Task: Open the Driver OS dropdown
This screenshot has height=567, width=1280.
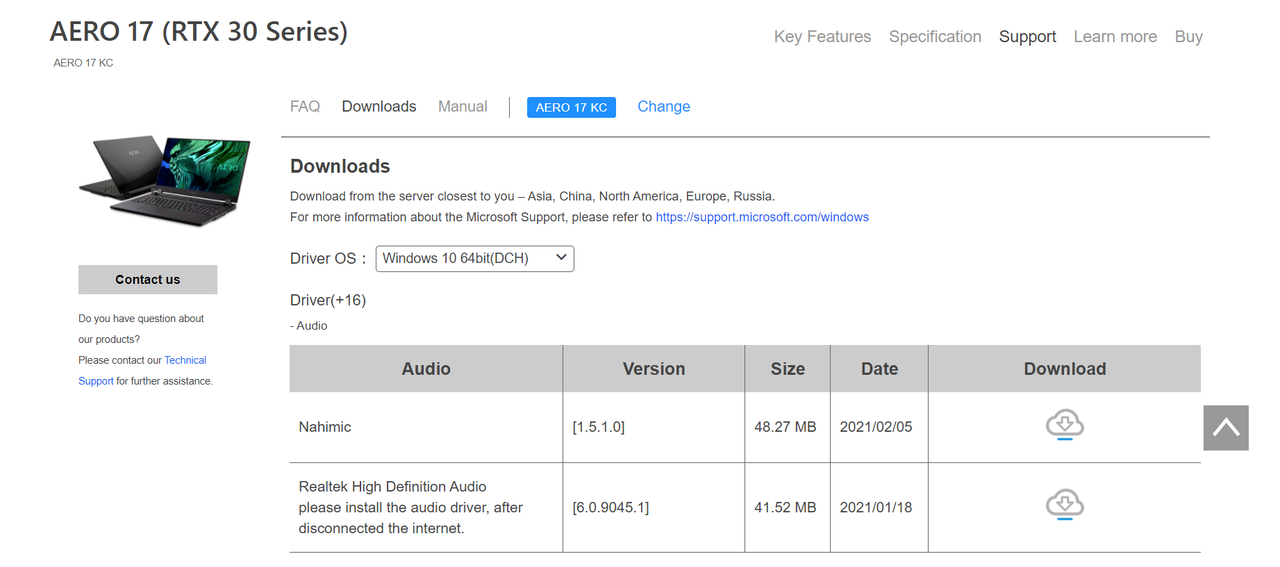Action: [x=475, y=258]
